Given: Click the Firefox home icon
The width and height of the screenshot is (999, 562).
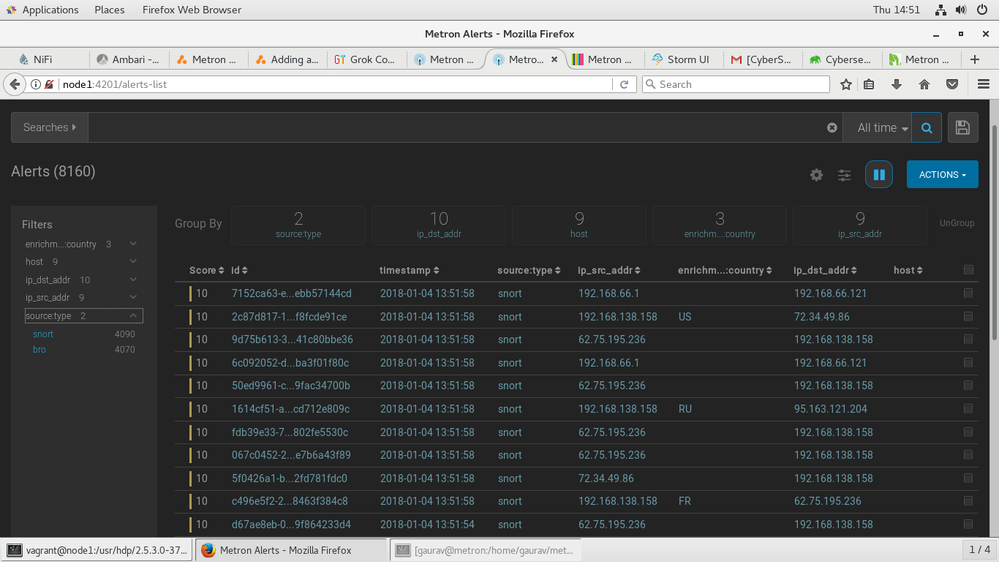Looking at the screenshot, I should click(x=924, y=85).
